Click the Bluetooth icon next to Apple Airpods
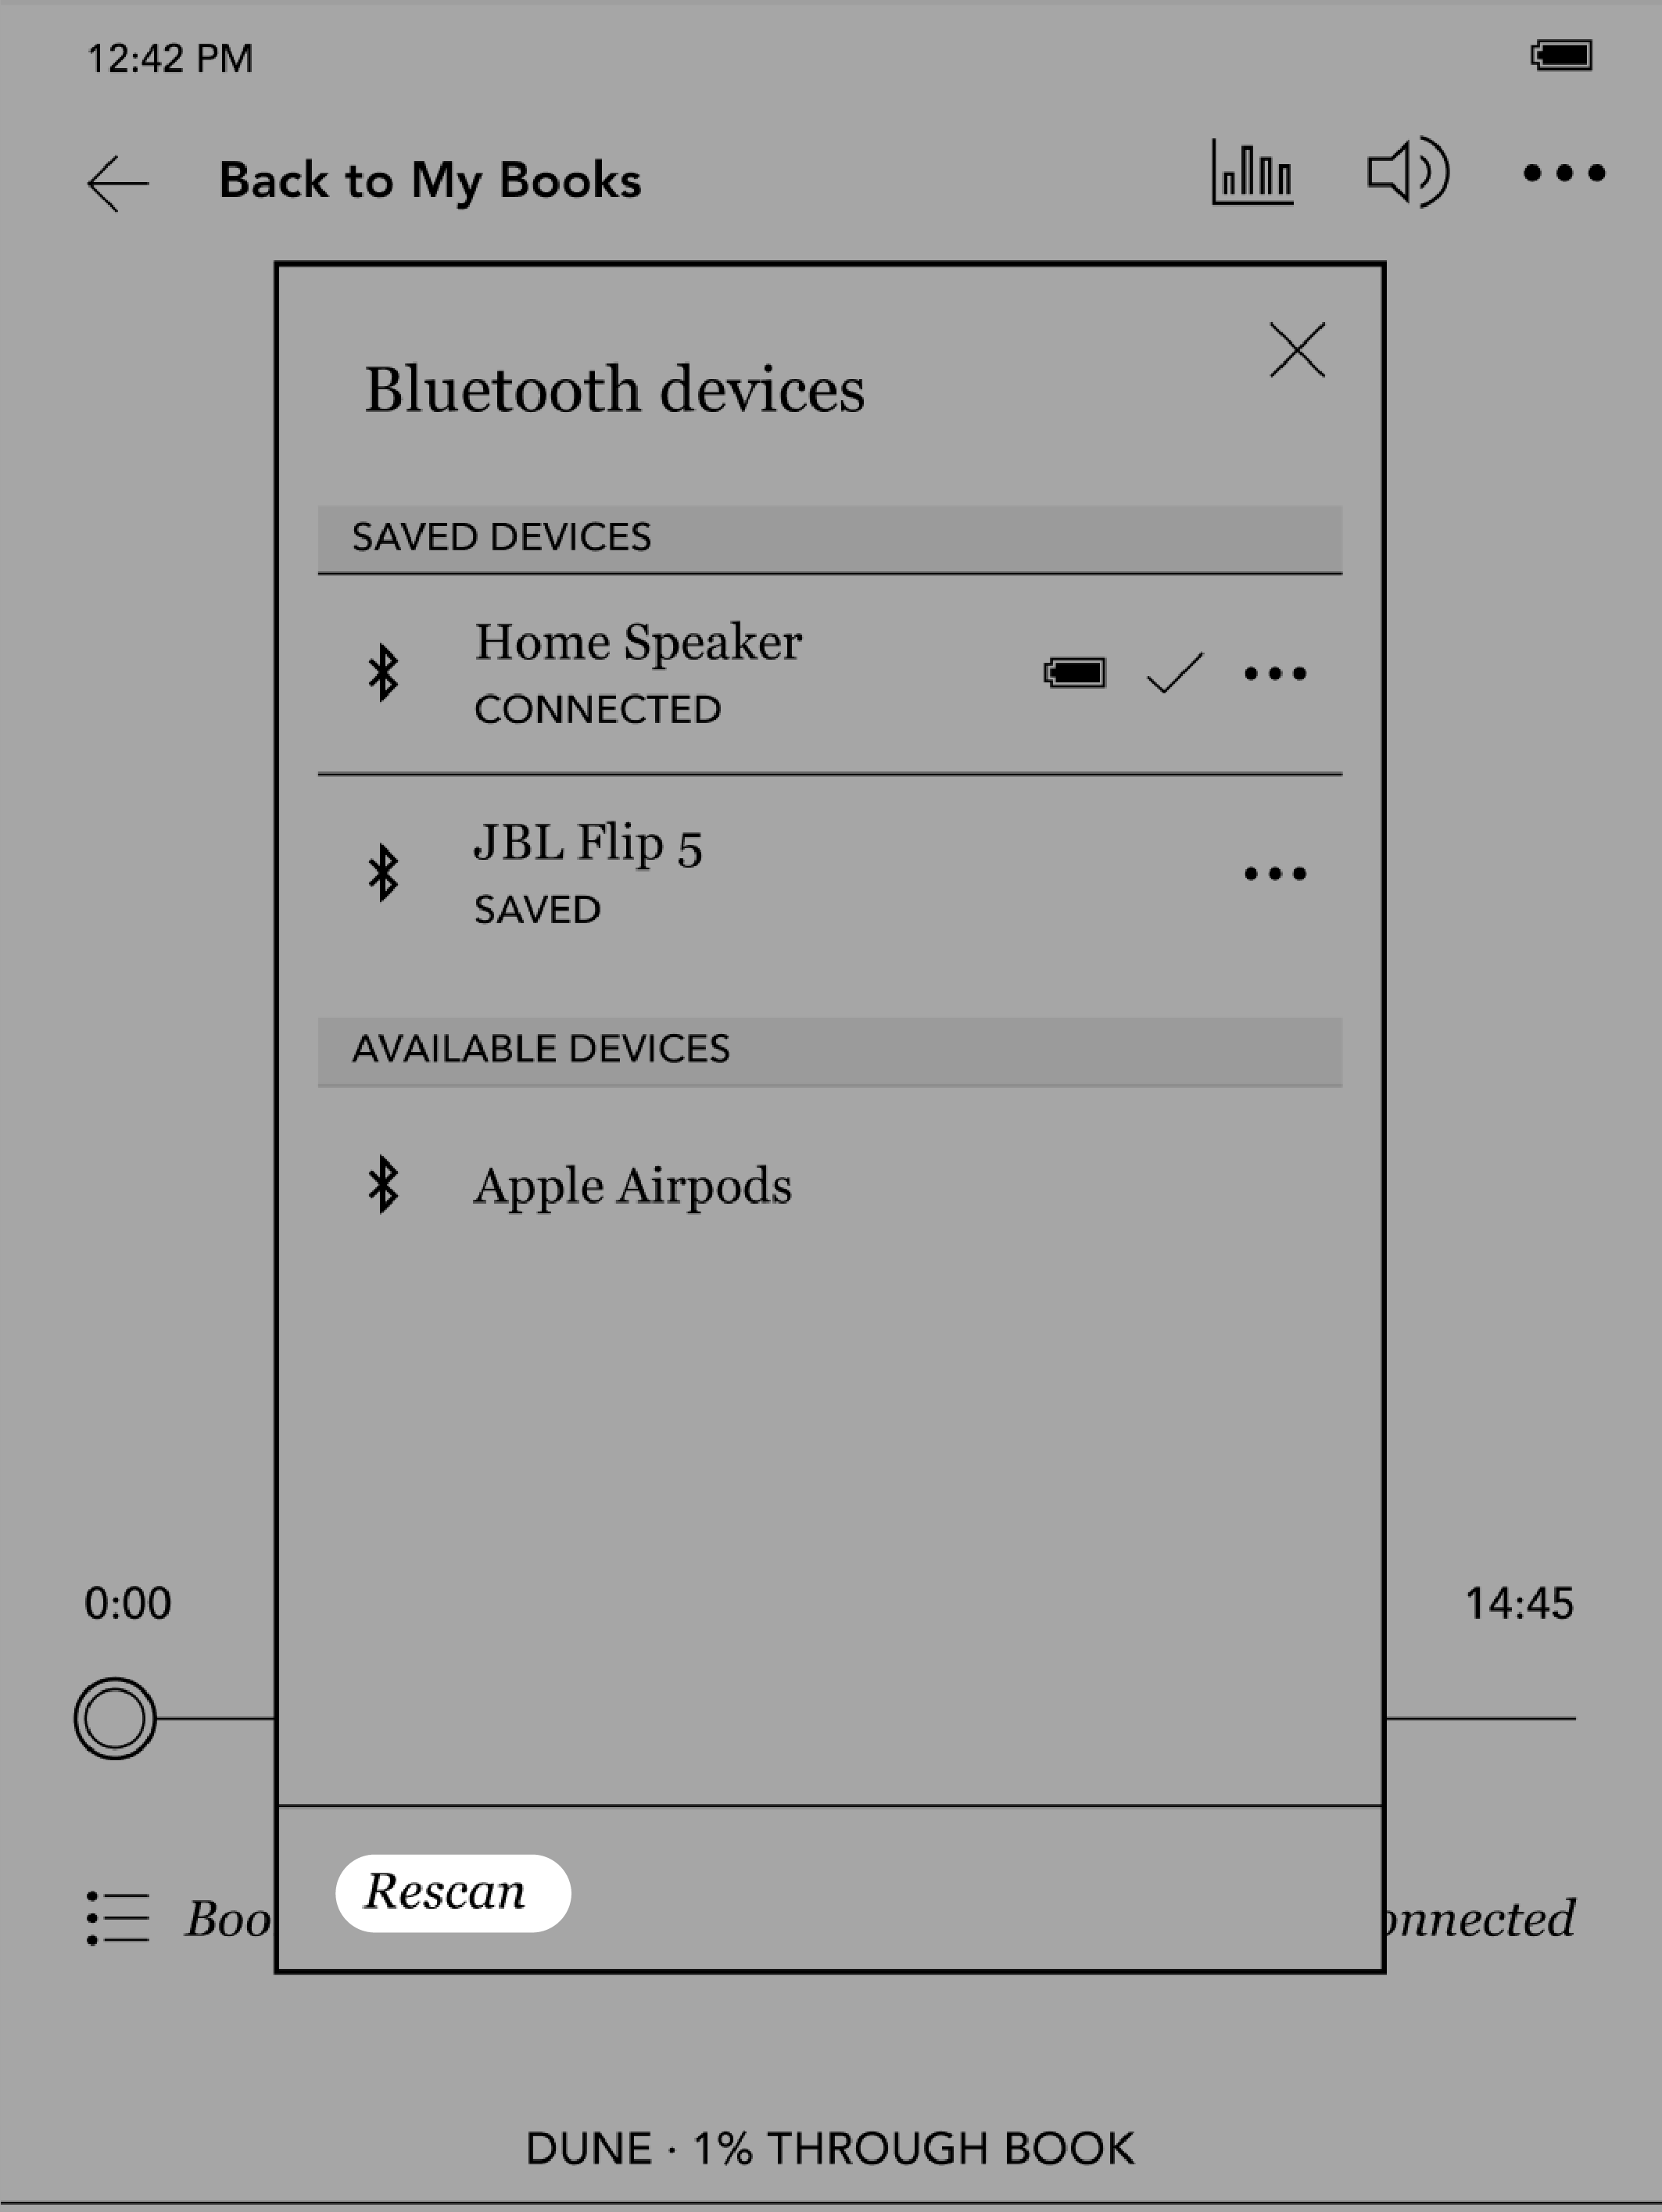The width and height of the screenshot is (1662, 2212). coord(388,1186)
